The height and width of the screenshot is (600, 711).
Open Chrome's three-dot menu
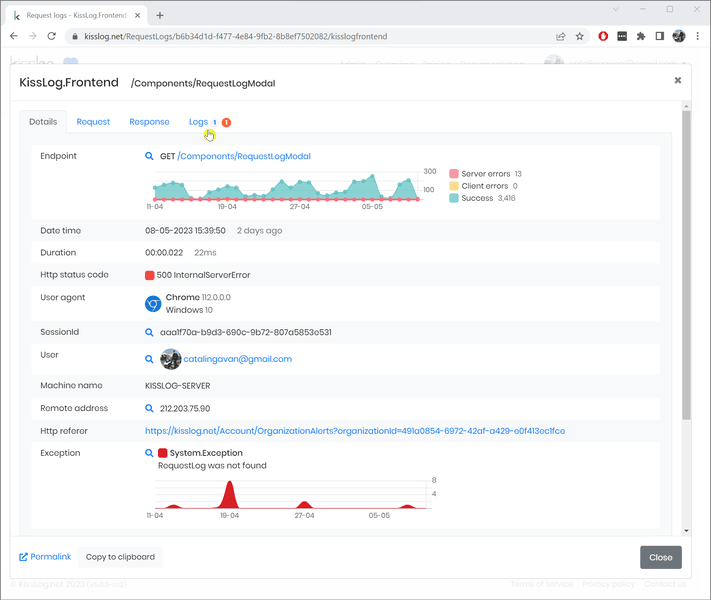tap(697, 36)
